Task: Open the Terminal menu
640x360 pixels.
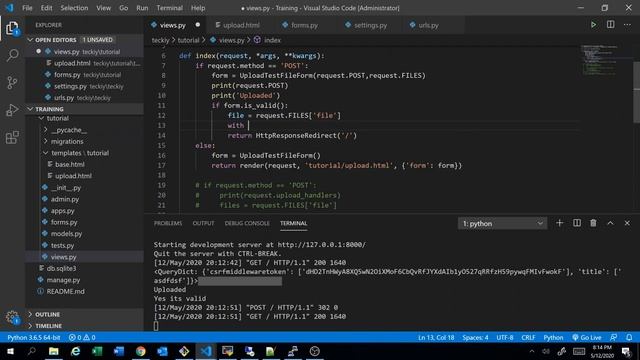Action: point(169,8)
